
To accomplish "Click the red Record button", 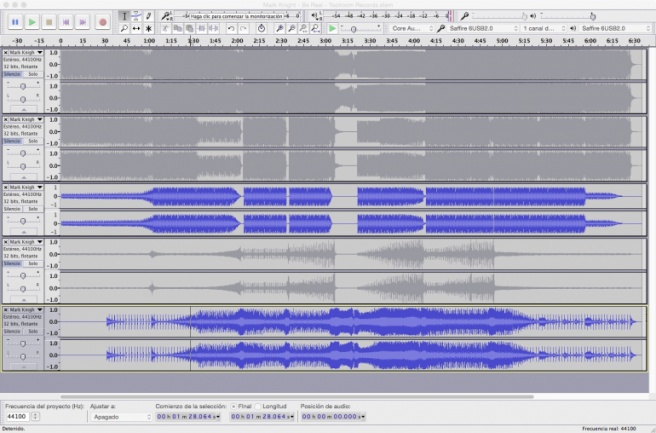I will (x=102, y=22).
